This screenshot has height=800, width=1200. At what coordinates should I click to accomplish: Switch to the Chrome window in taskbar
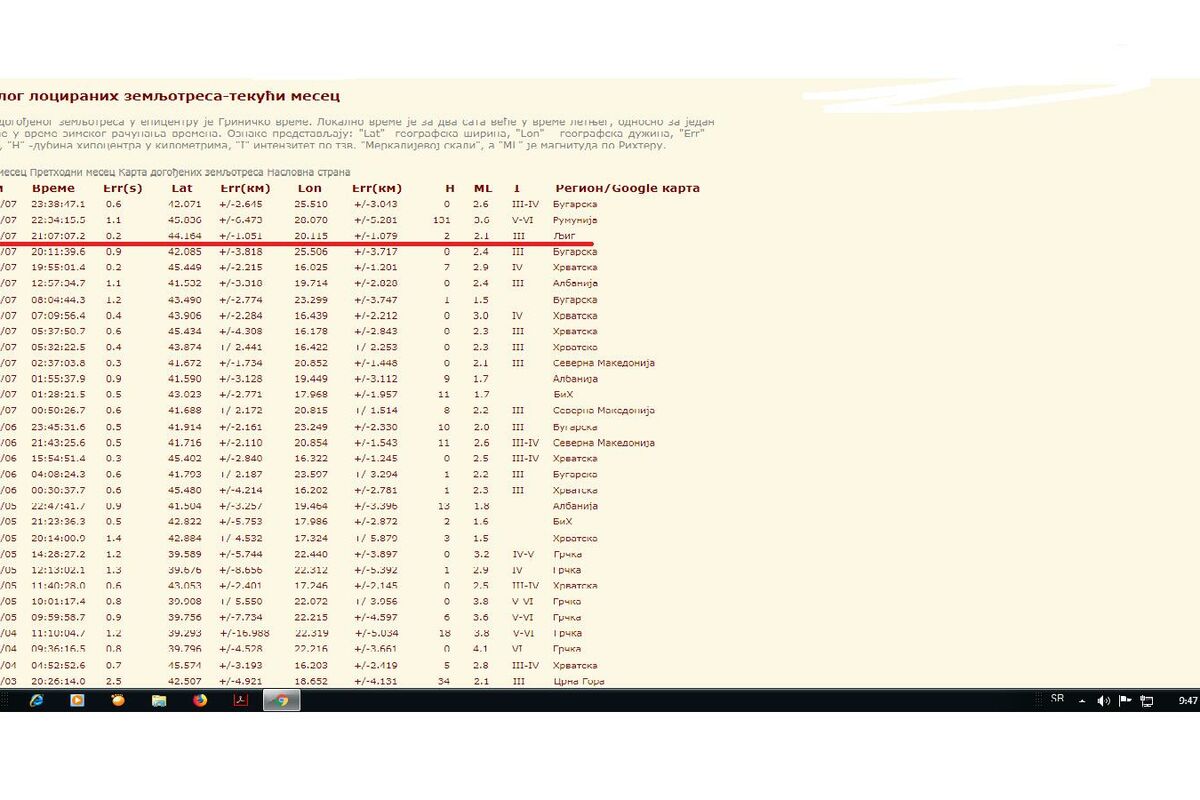coord(281,701)
